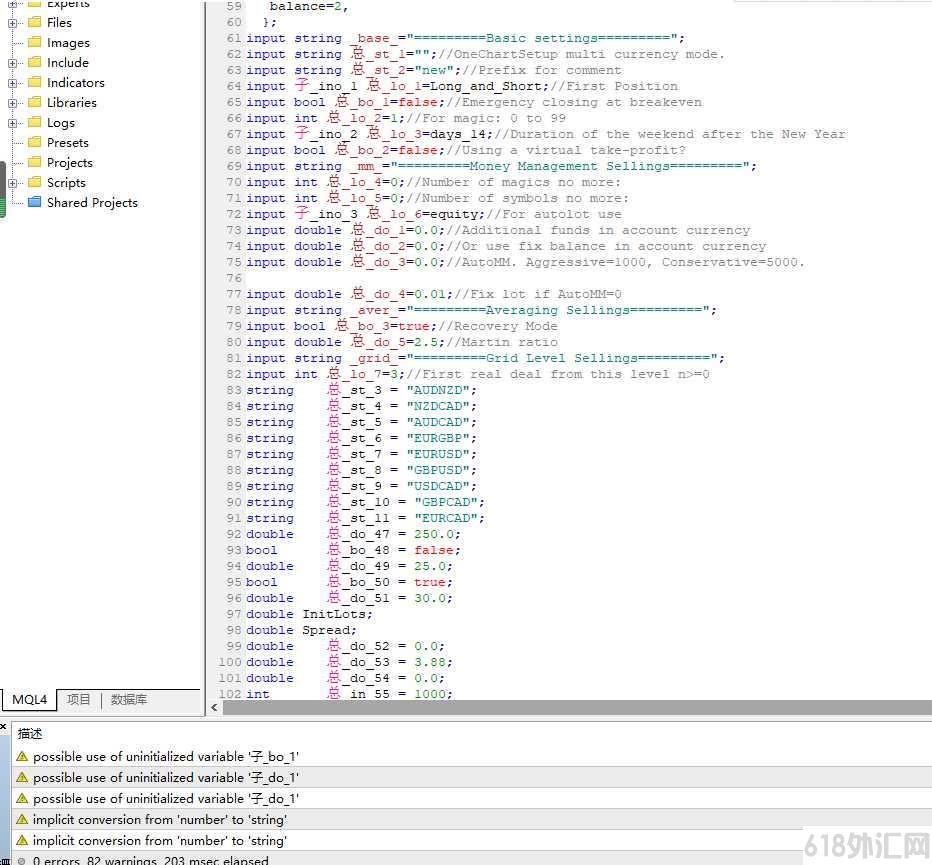
Task: Place cursor on line 61 Basic settings string
Action: [542, 38]
